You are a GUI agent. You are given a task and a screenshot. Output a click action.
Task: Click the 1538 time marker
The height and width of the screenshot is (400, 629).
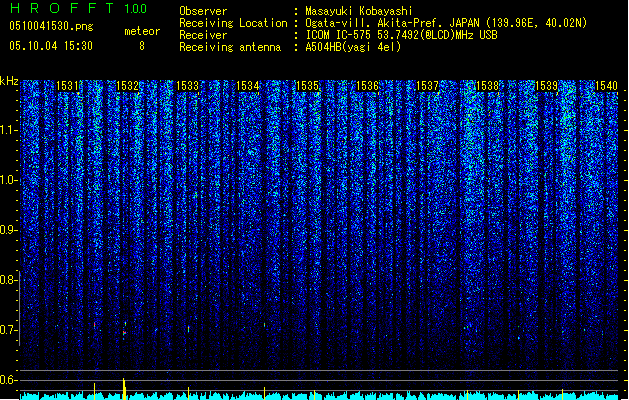tap(487, 86)
